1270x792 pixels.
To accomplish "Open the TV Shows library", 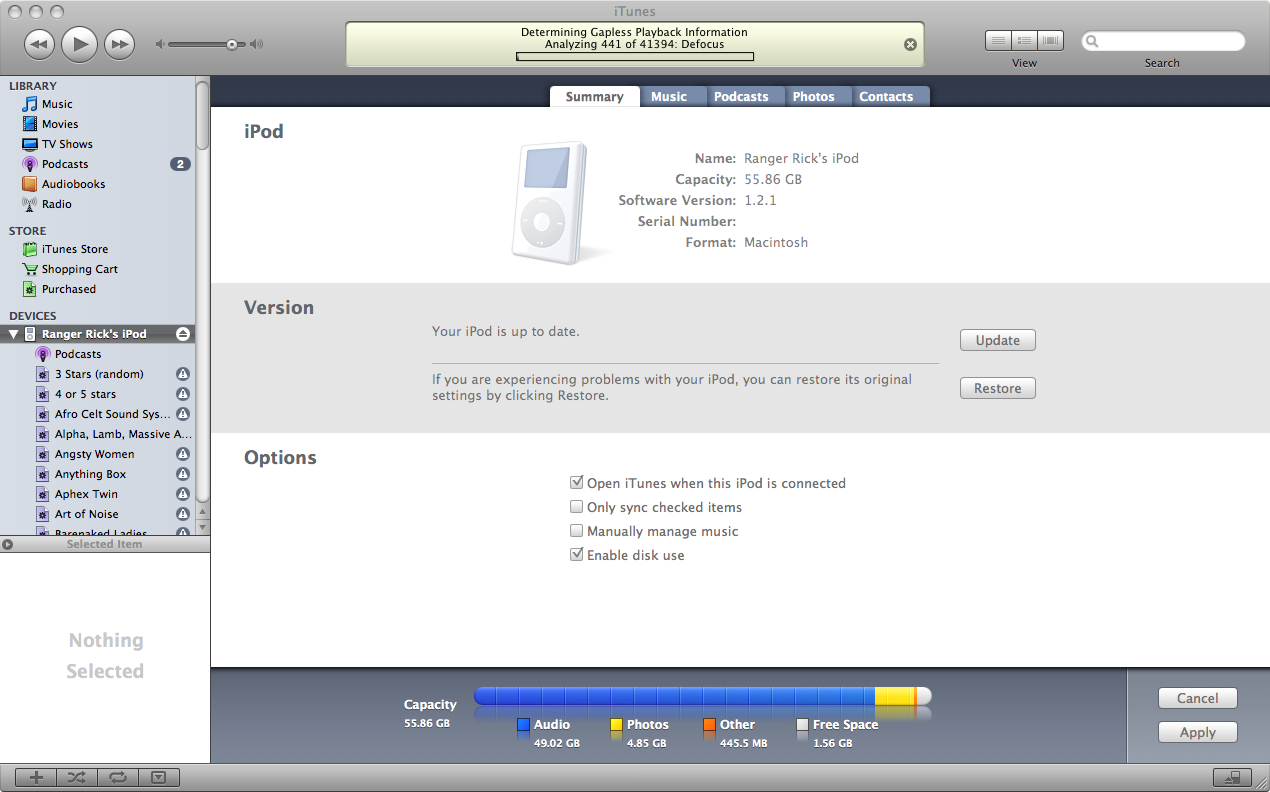I will [x=67, y=144].
